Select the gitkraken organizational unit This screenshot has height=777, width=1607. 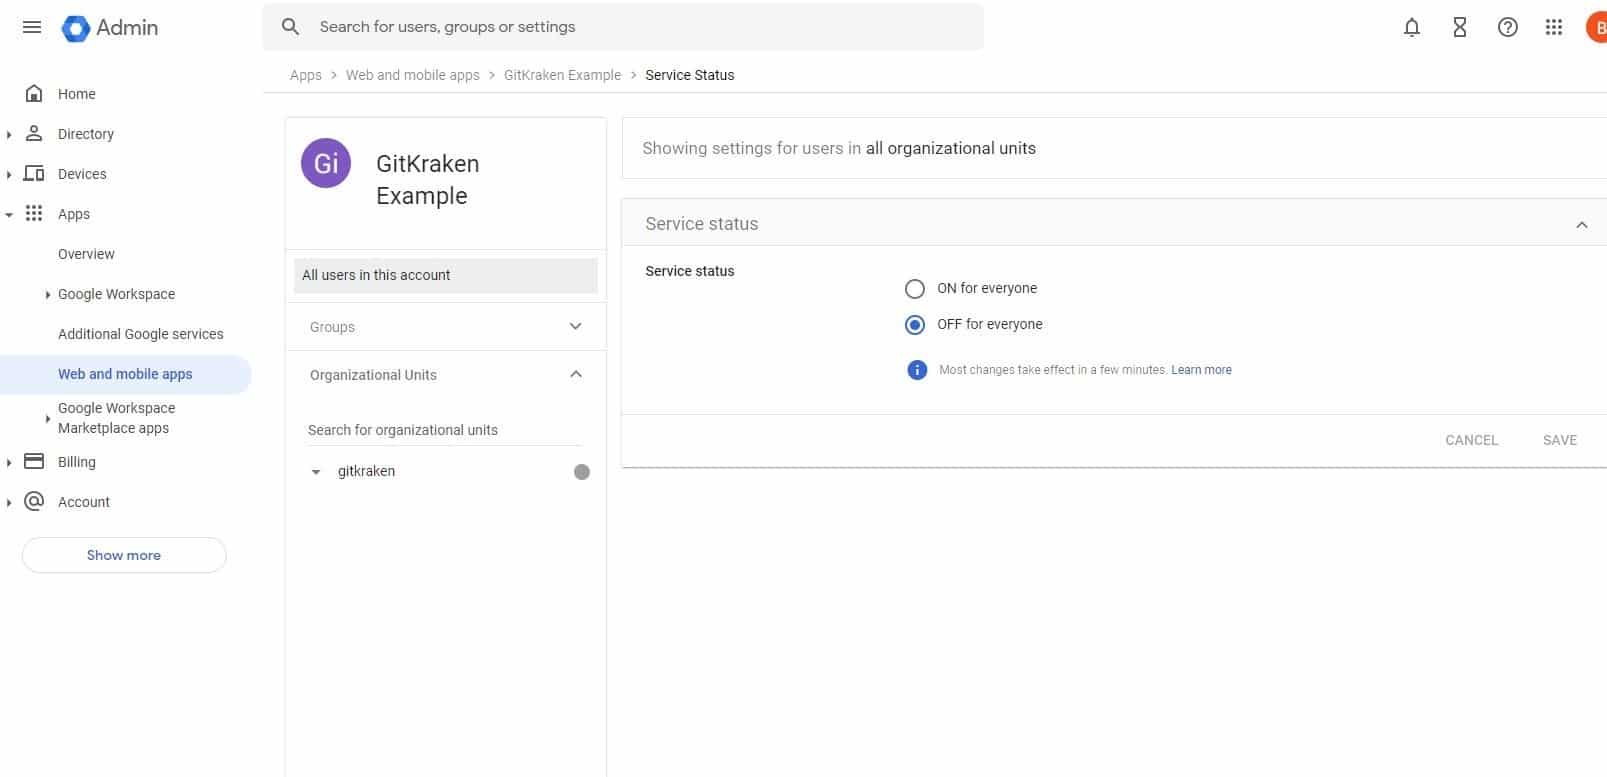(366, 472)
